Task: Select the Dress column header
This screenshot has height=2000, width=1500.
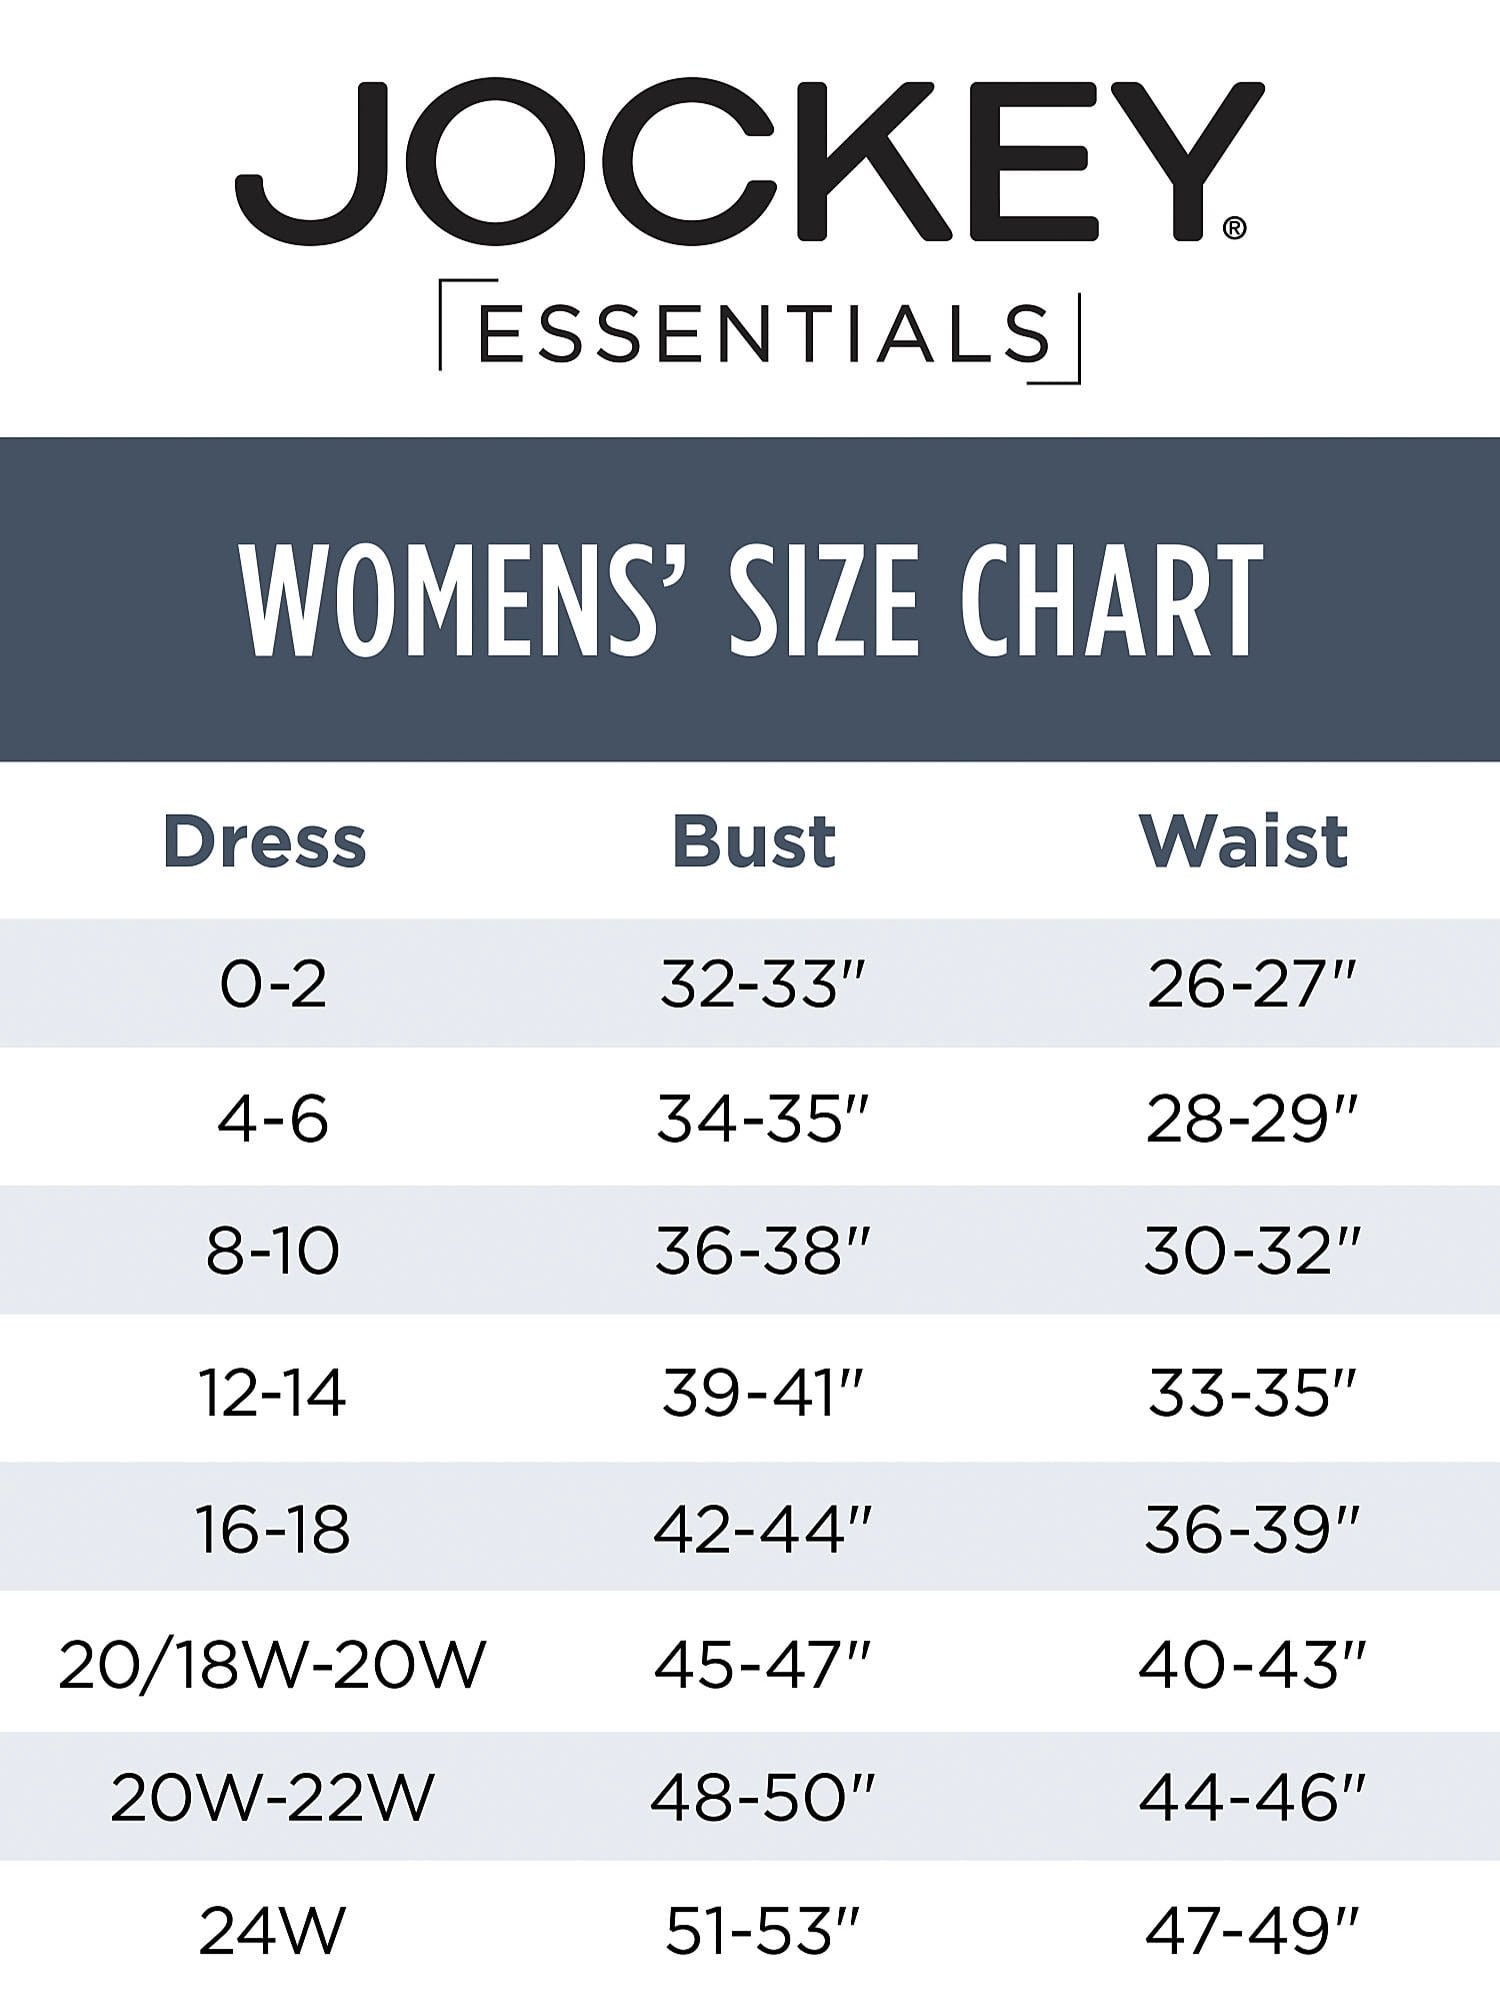Action: [x=265, y=841]
